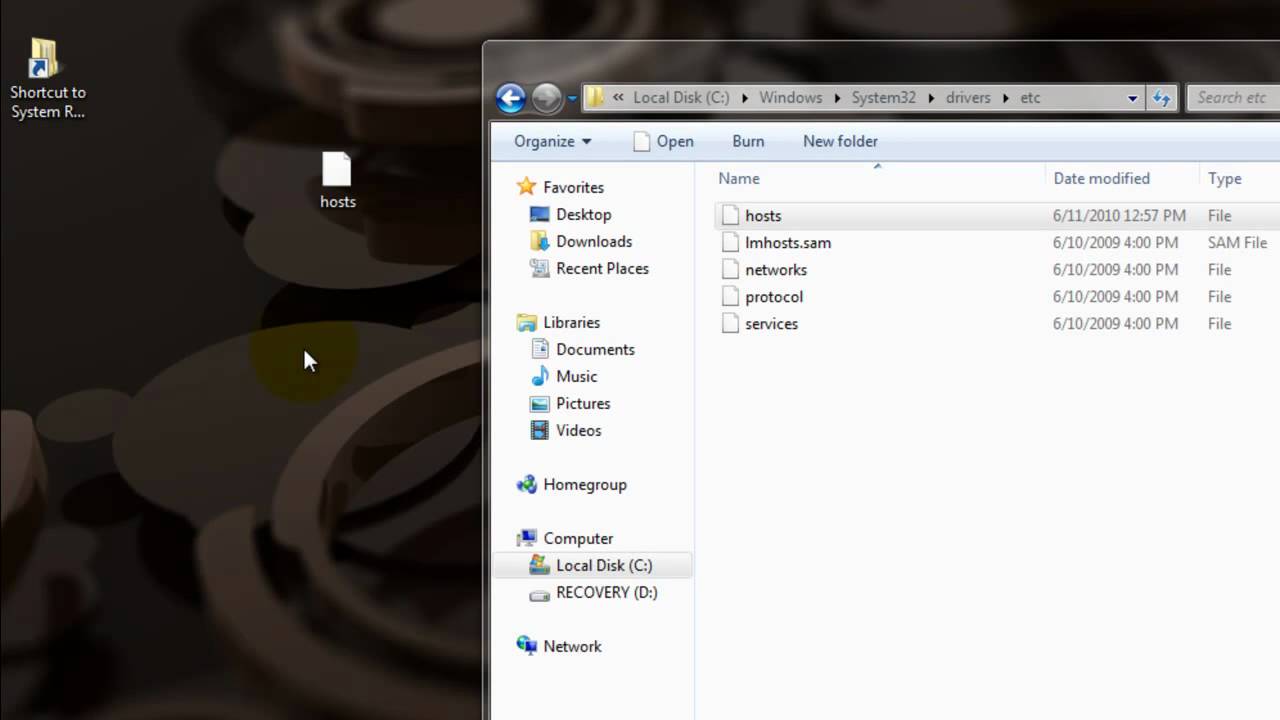
Task: Click the Recent Places icon
Action: pos(539,268)
